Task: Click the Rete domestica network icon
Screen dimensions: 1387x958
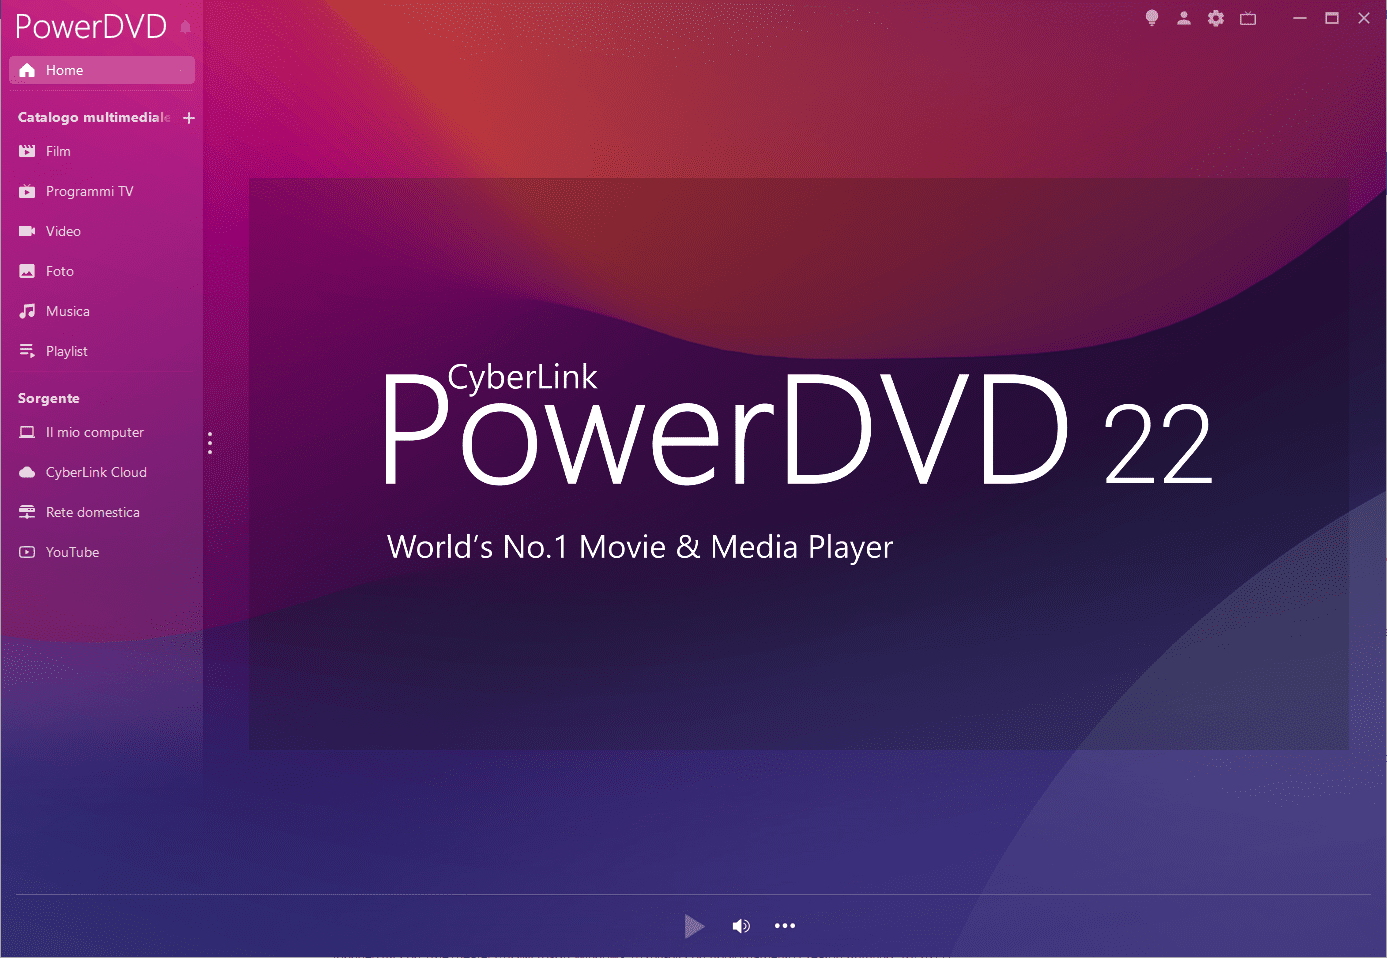Action: click(x=27, y=512)
